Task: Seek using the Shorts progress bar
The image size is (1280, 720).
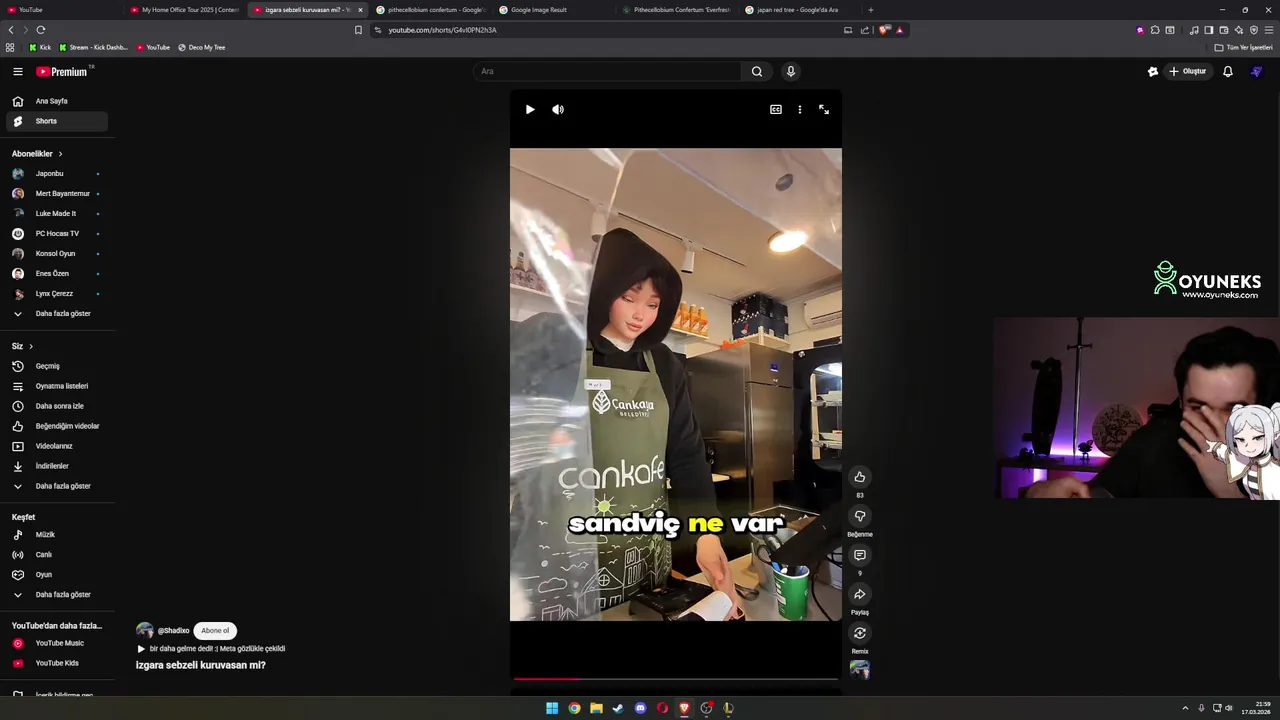Action: click(x=675, y=679)
